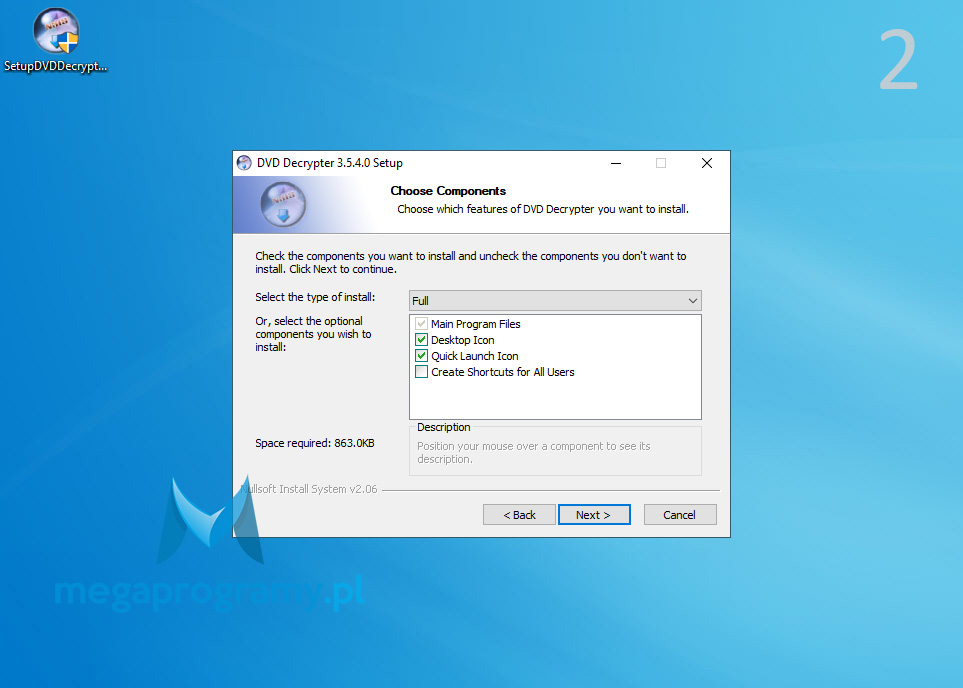Click the DVD Decrypter title bar icon
The height and width of the screenshot is (688, 963).
244,163
